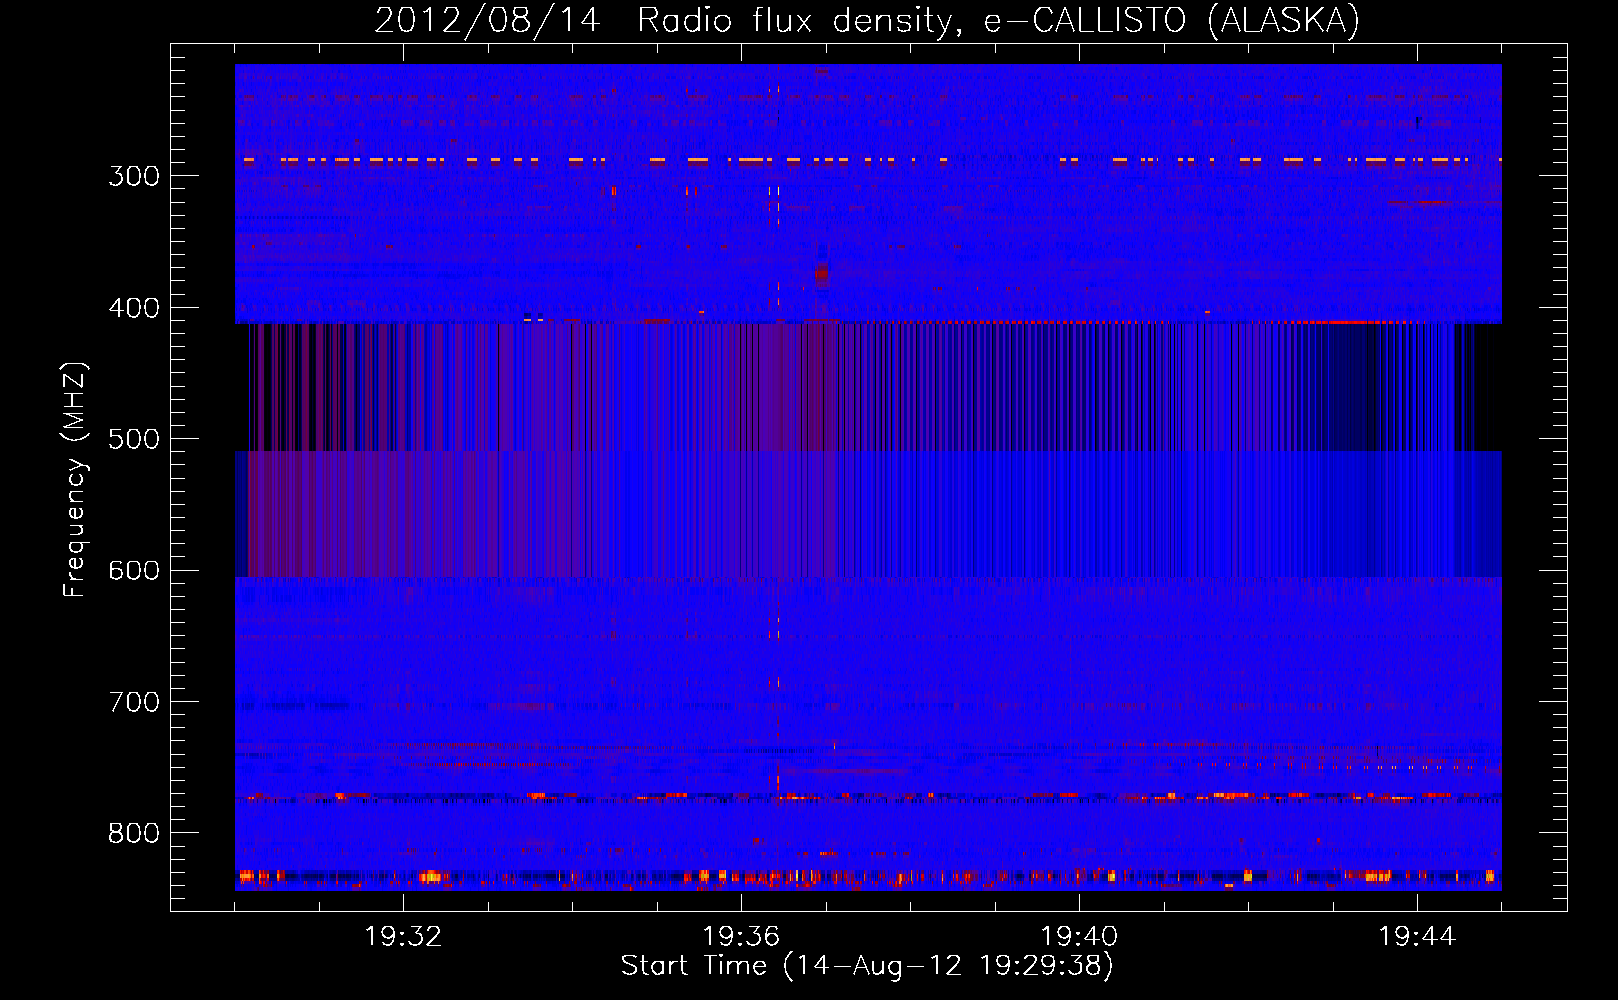Click the plot title mentioning e-CALLISTO (ALASKA)
Image resolution: width=1618 pixels, height=1000 pixels.
[867, 20]
